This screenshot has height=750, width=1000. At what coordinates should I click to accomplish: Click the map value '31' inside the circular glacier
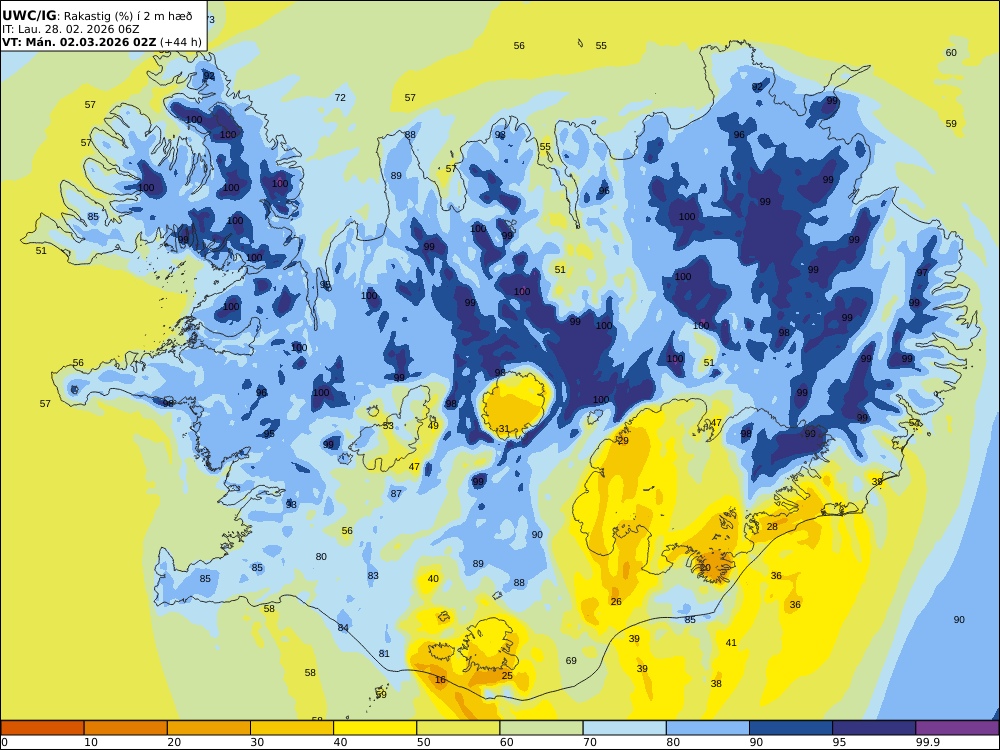coord(504,429)
